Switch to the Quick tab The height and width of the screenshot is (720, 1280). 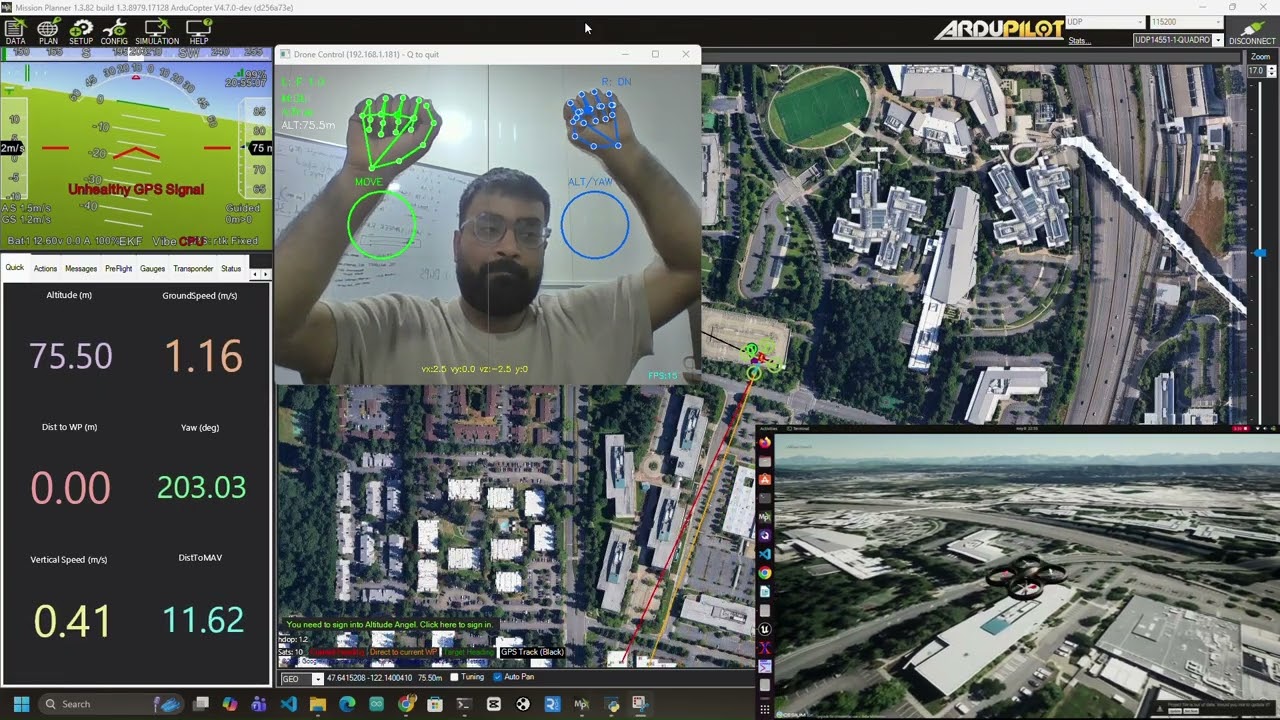tap(15, 268)
